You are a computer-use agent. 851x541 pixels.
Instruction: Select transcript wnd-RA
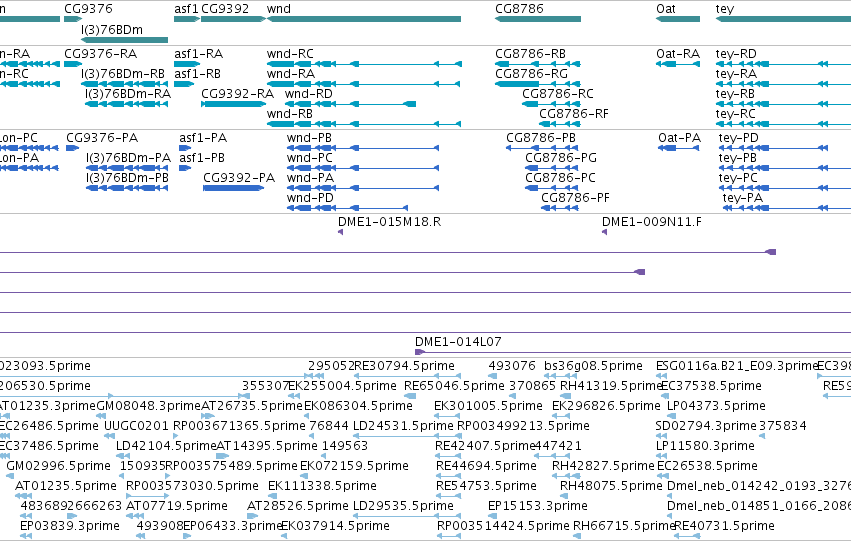(x=364, y=84)
